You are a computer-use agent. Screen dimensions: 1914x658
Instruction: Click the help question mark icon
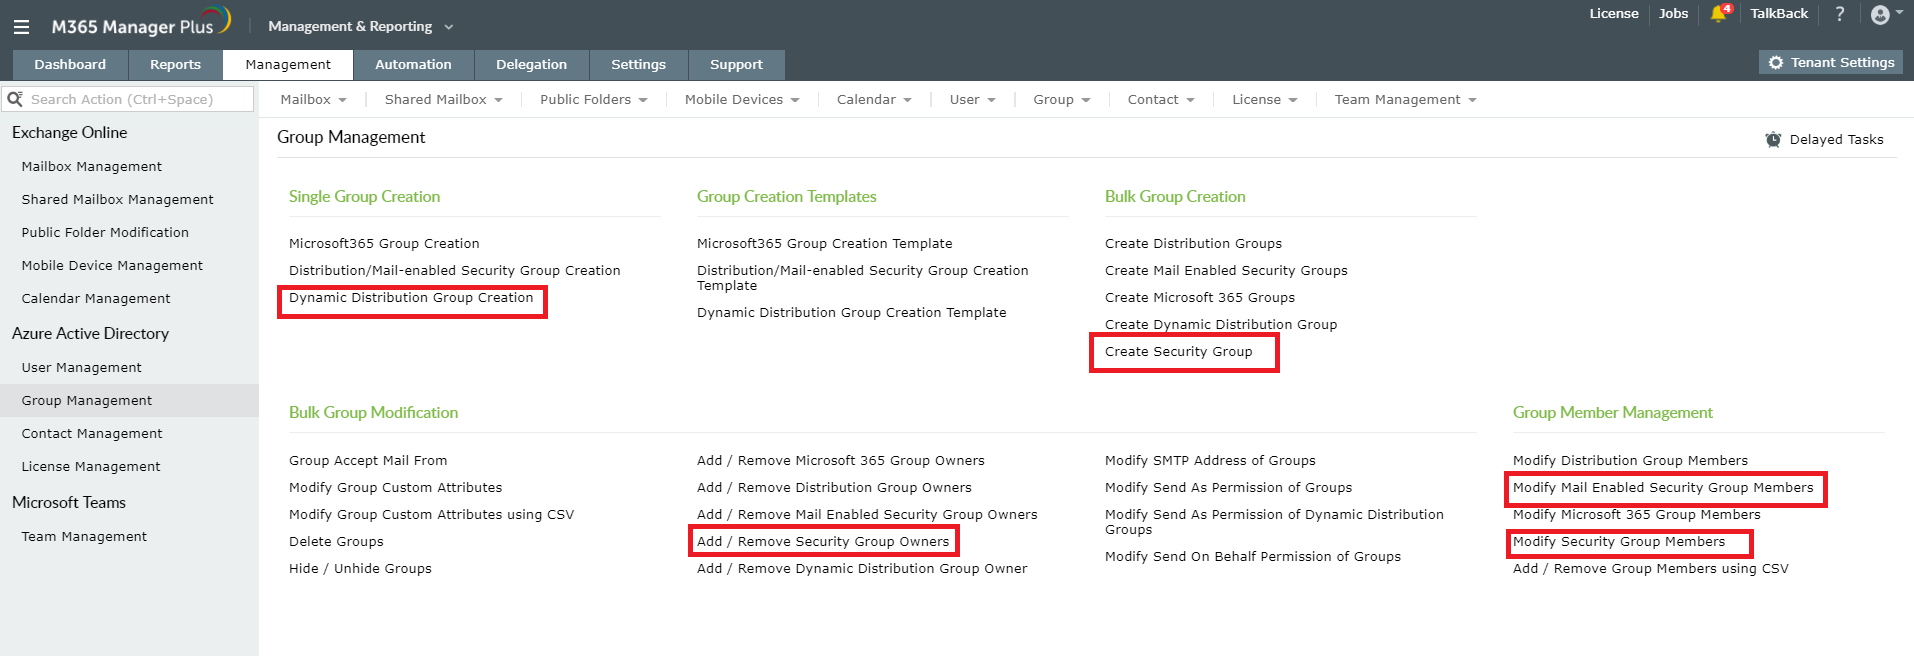point(1839,14)
